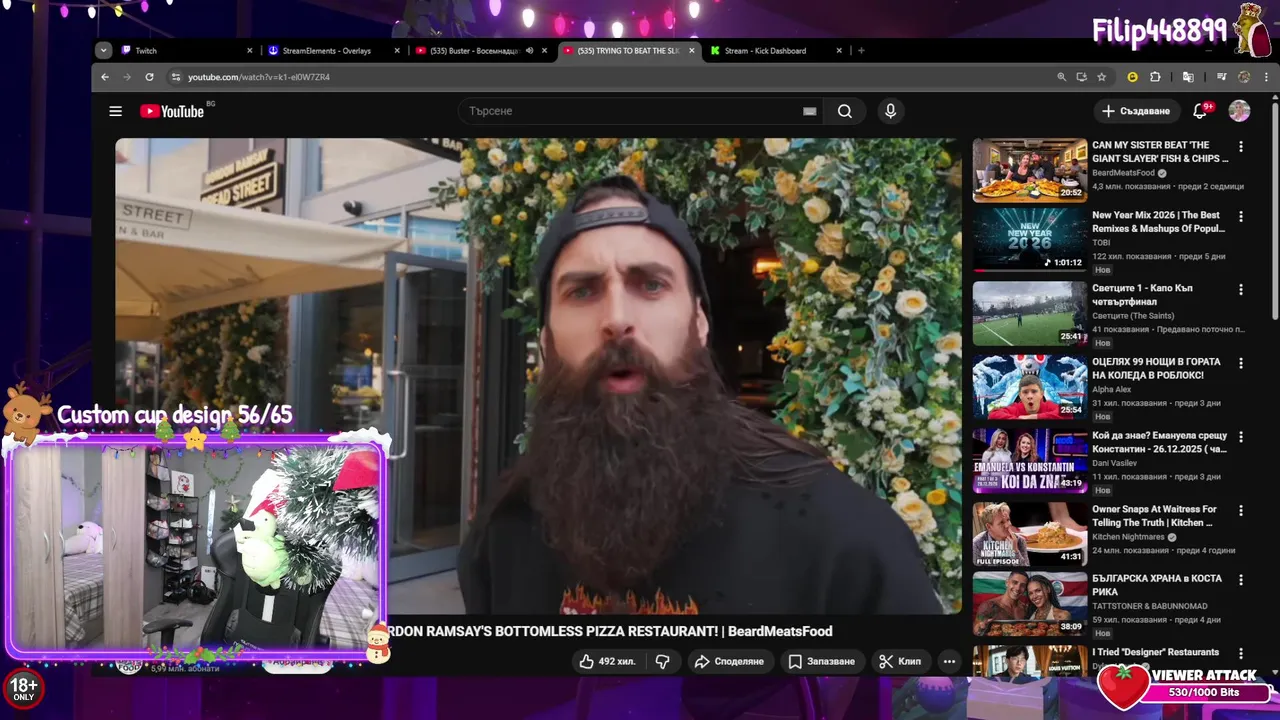This screenshot has height=720, width=1280.
Task: Open ОЦЕЛЯХ 99 НОЩИ Roblox thumbnail
Action: point(1030,387)
